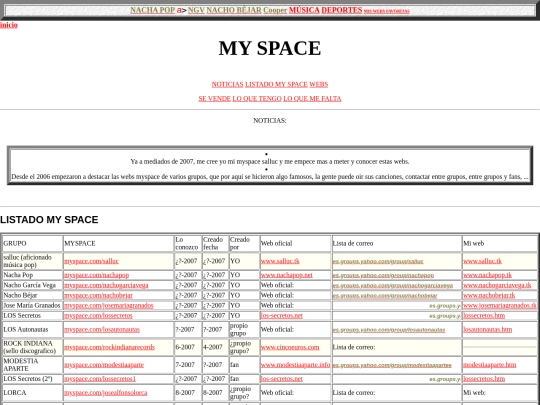Image resolution: width=540 pixels, height=405 pixels.
Task: Open the salluc Yahoo groups mailing list link
Action: (378, 262)
